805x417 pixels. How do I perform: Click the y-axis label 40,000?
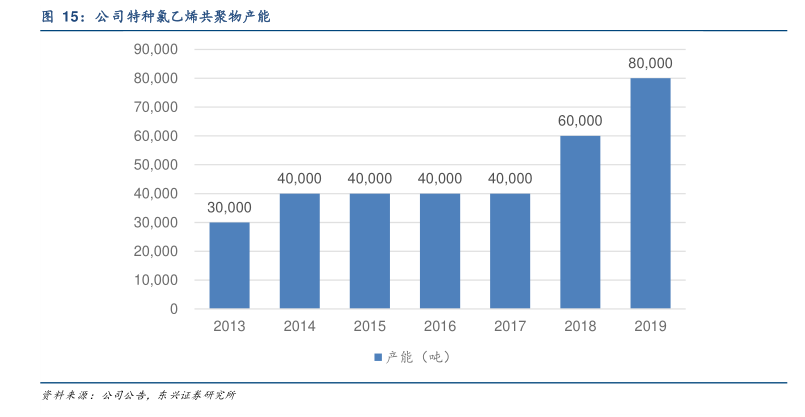click(x=156, y=194)
